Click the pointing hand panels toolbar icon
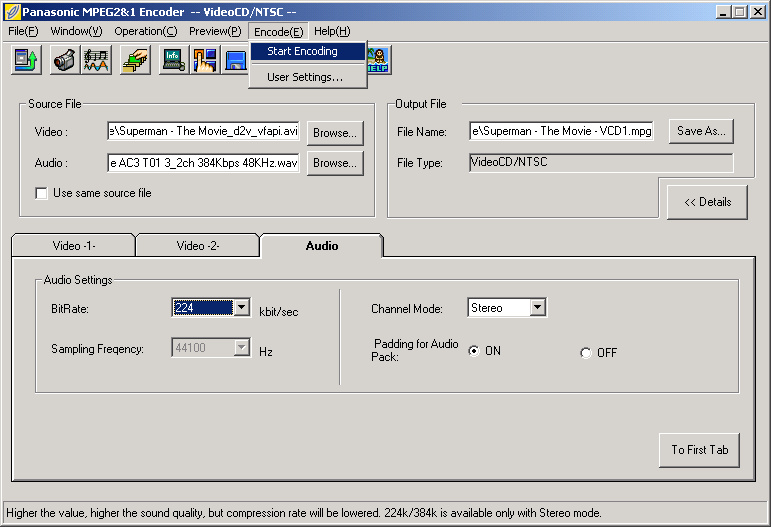Image resolution: width=771 pixels, height=527 pixels. coord(205,60)
